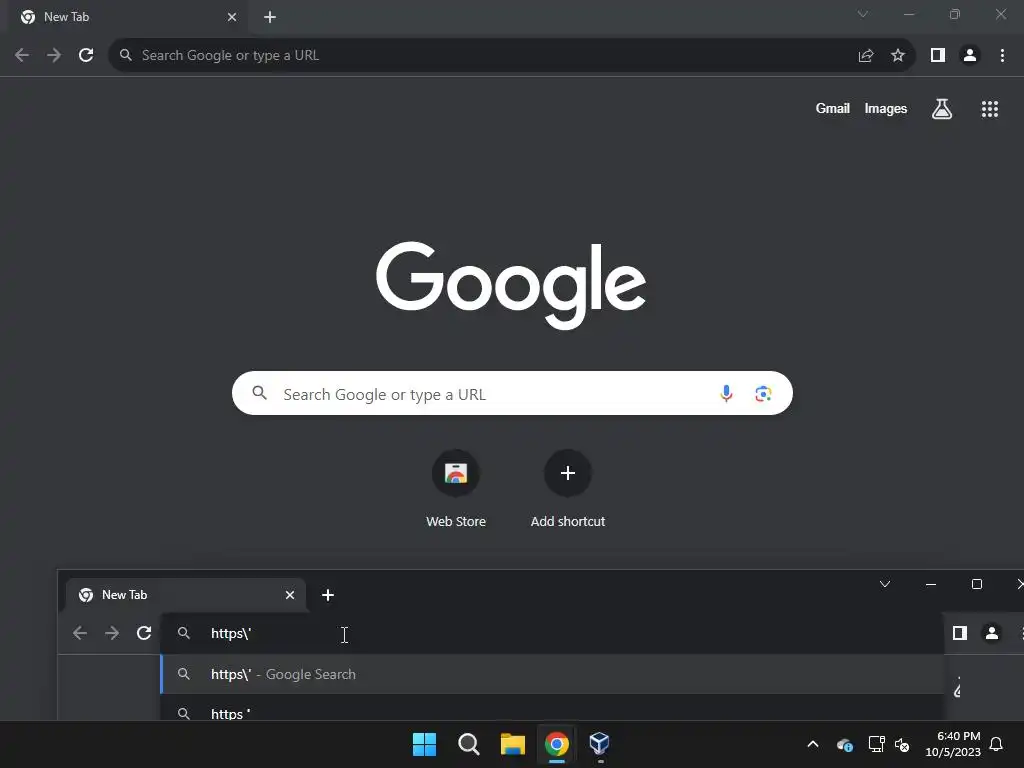Viewport: 1024px width, 768px height.
Task: Click the OneDrive cloud tray icon
Action: tap(844, 744)
